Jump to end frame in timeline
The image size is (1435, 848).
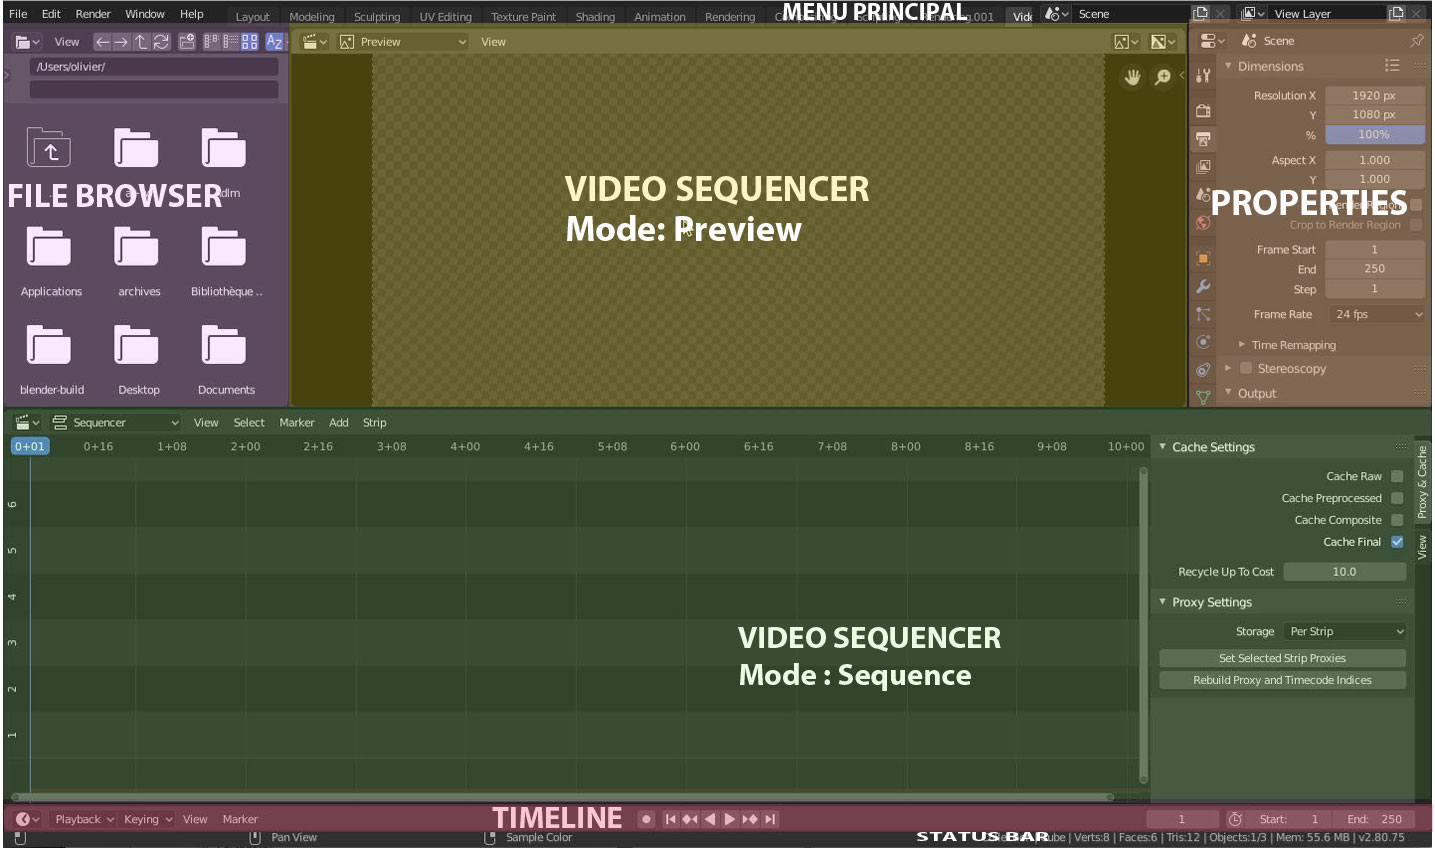click(770, 819)
